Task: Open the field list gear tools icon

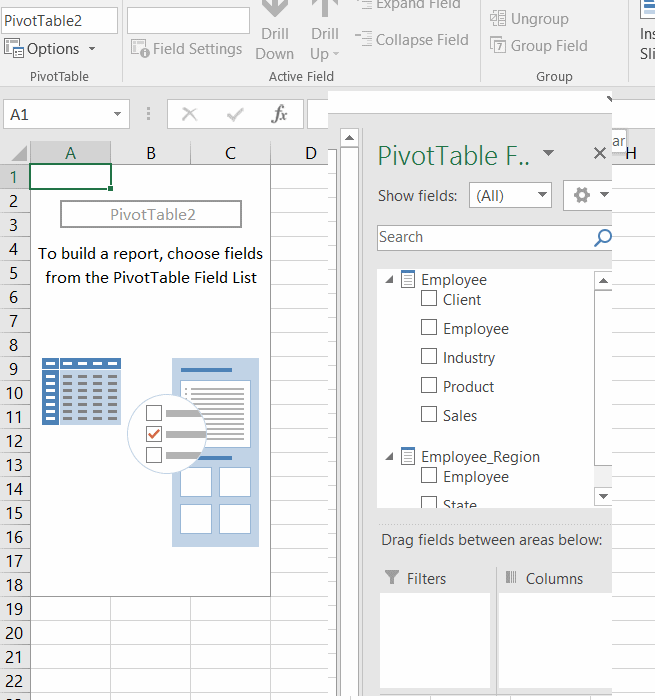Action: pos(581,196)
